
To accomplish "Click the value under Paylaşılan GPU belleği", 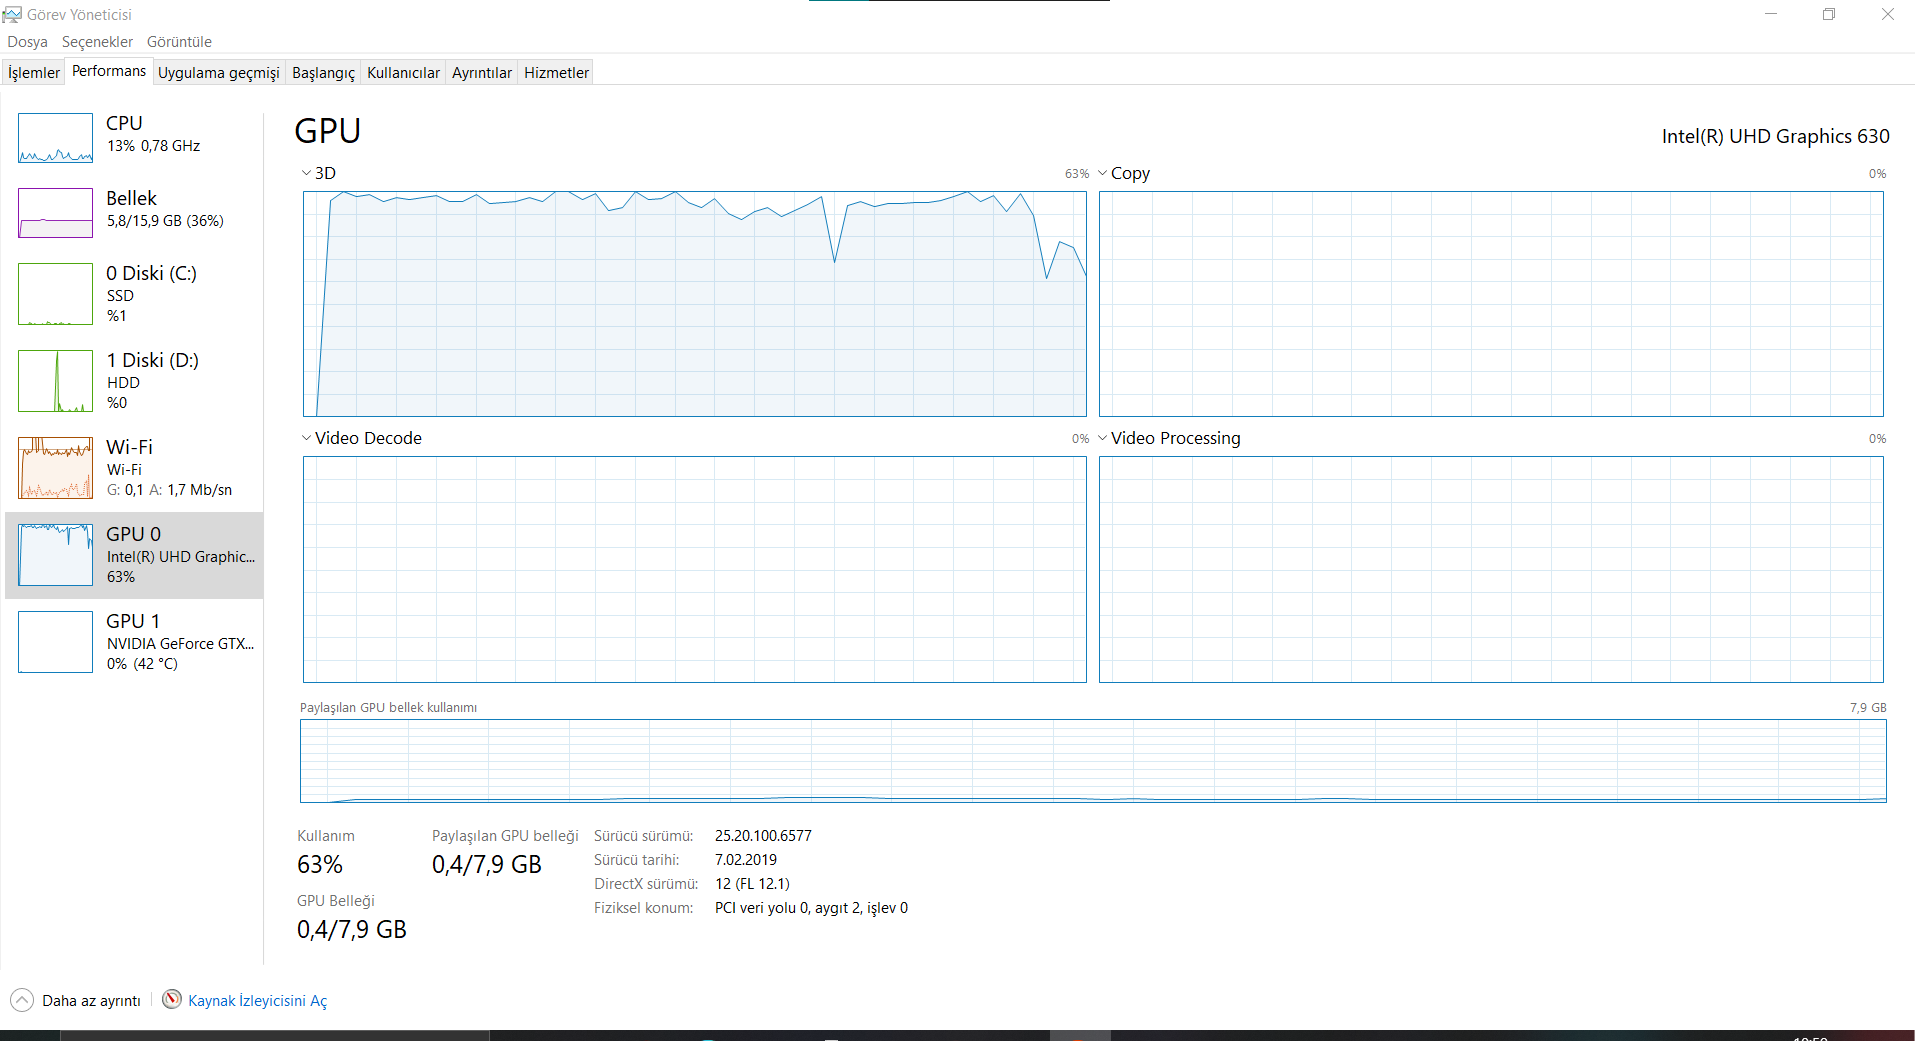I will coord(487,865).
